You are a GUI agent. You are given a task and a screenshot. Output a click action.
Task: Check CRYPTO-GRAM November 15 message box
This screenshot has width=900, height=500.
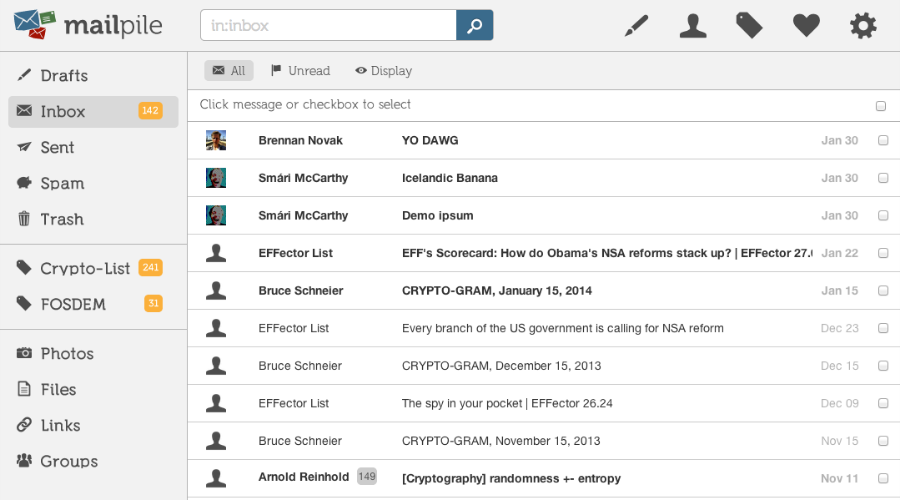[x=883, y=441]
